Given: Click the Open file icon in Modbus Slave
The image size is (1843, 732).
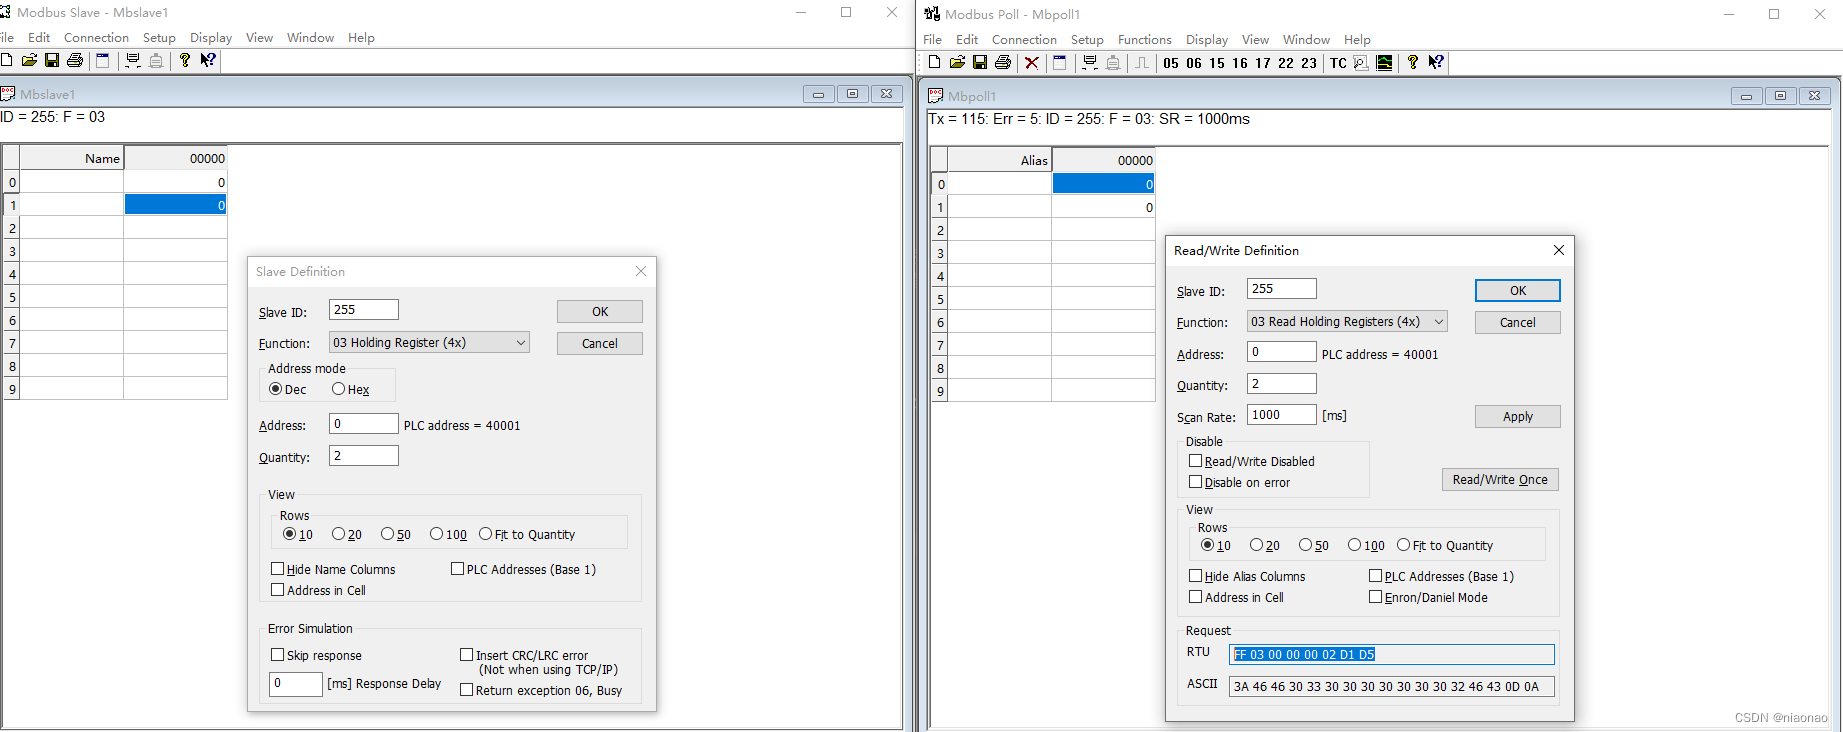Looking at the screenshot, I should click(29, 60).
